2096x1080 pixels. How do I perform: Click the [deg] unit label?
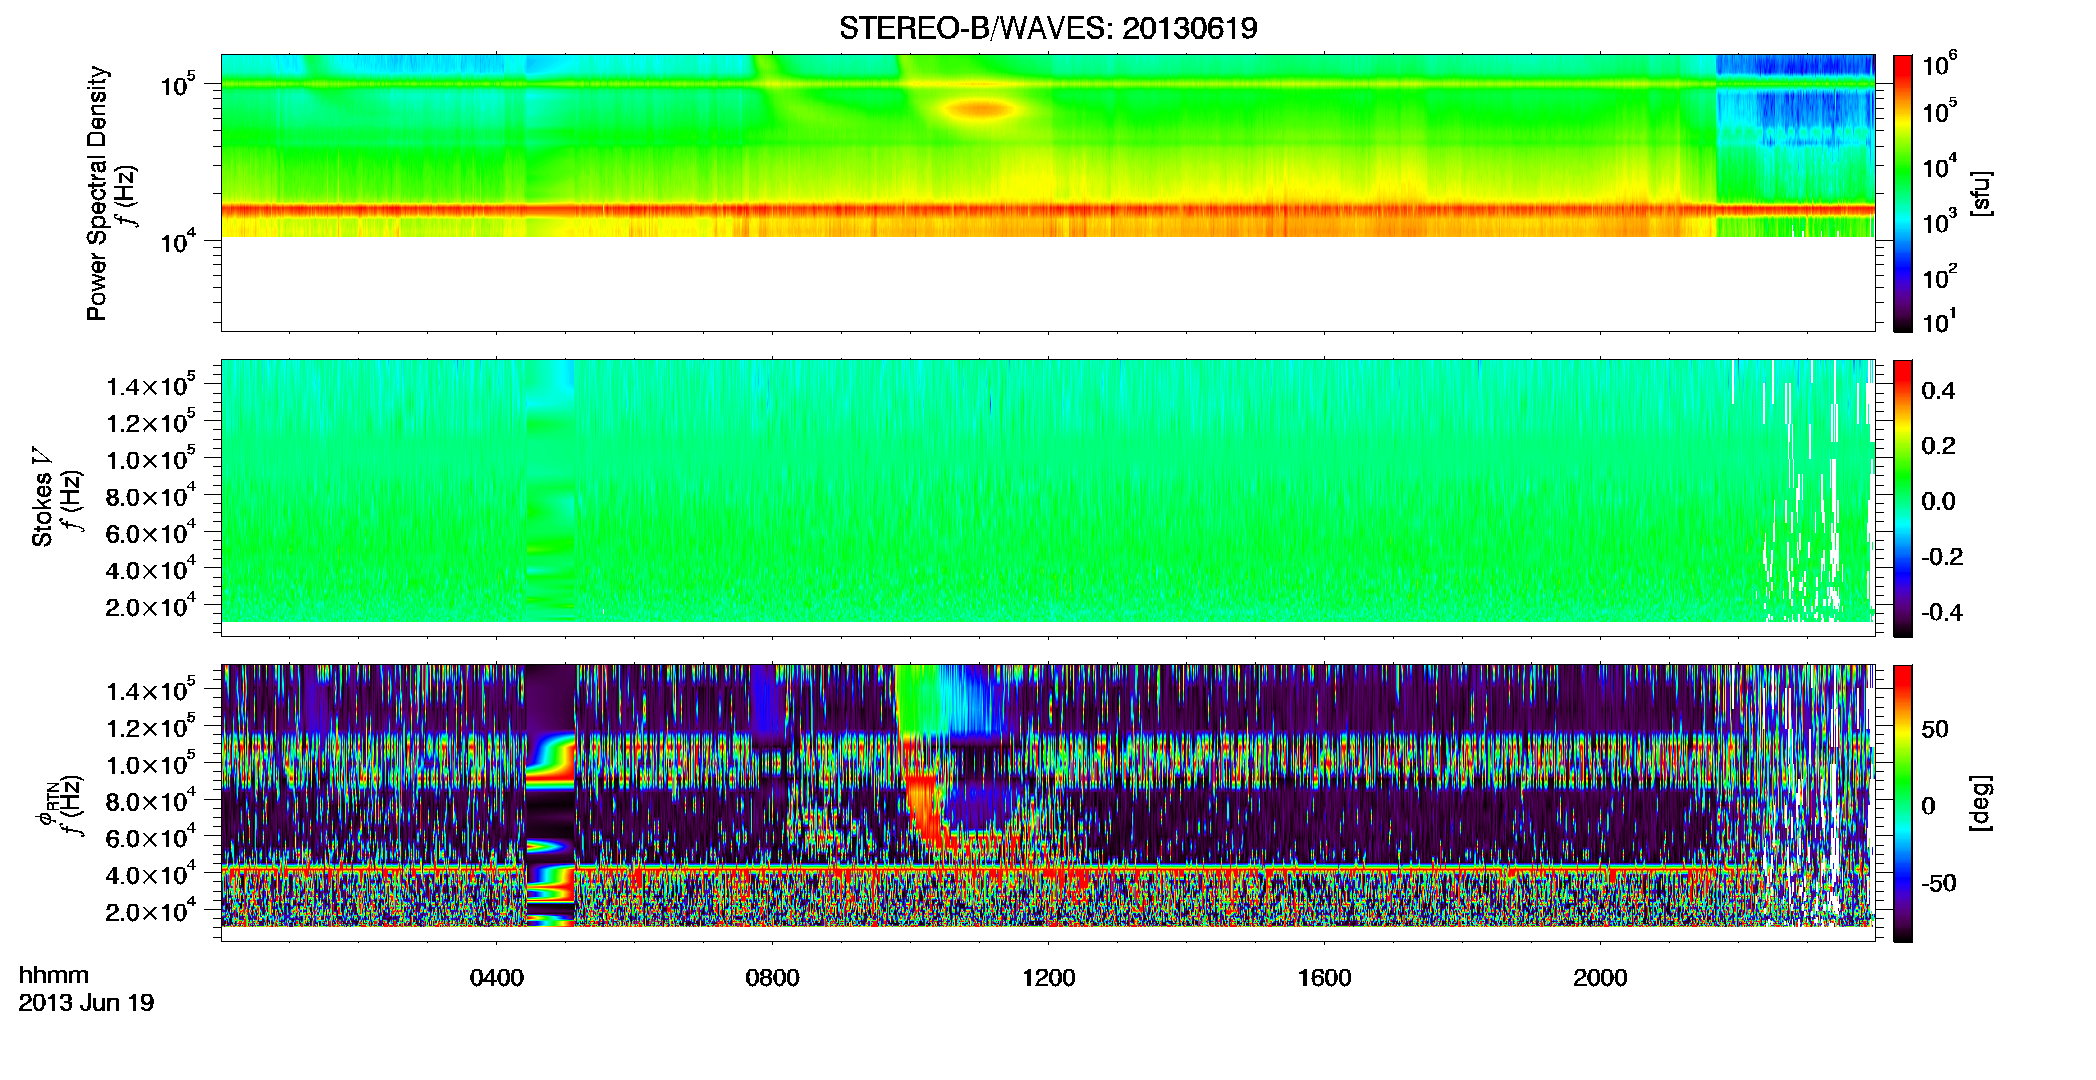click(x=1981, y=803)
